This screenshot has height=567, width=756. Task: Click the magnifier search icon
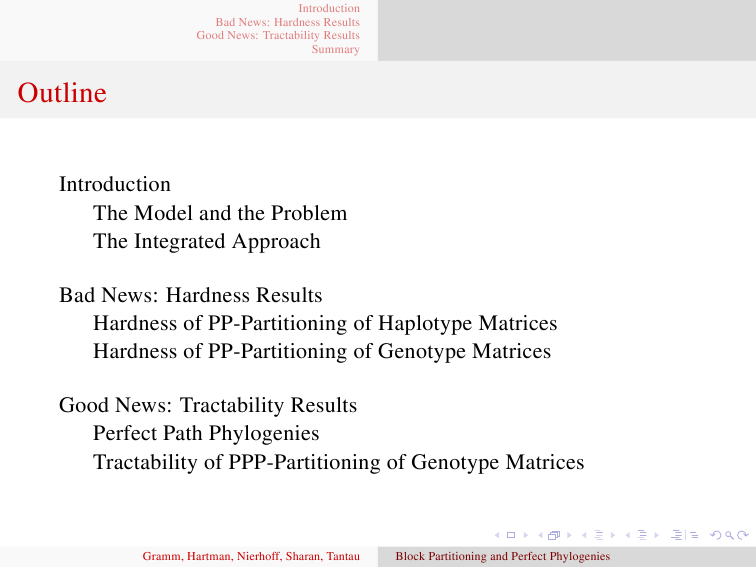pos(729,535)
